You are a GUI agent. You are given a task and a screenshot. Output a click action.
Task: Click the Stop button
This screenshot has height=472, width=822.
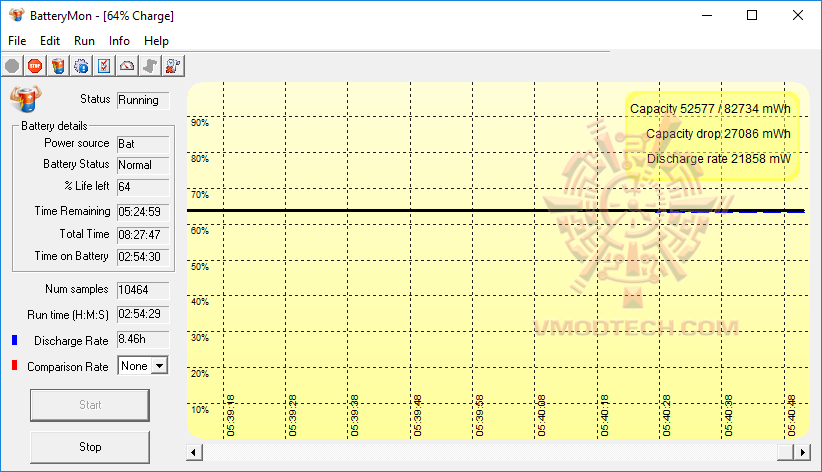[90, 447]
